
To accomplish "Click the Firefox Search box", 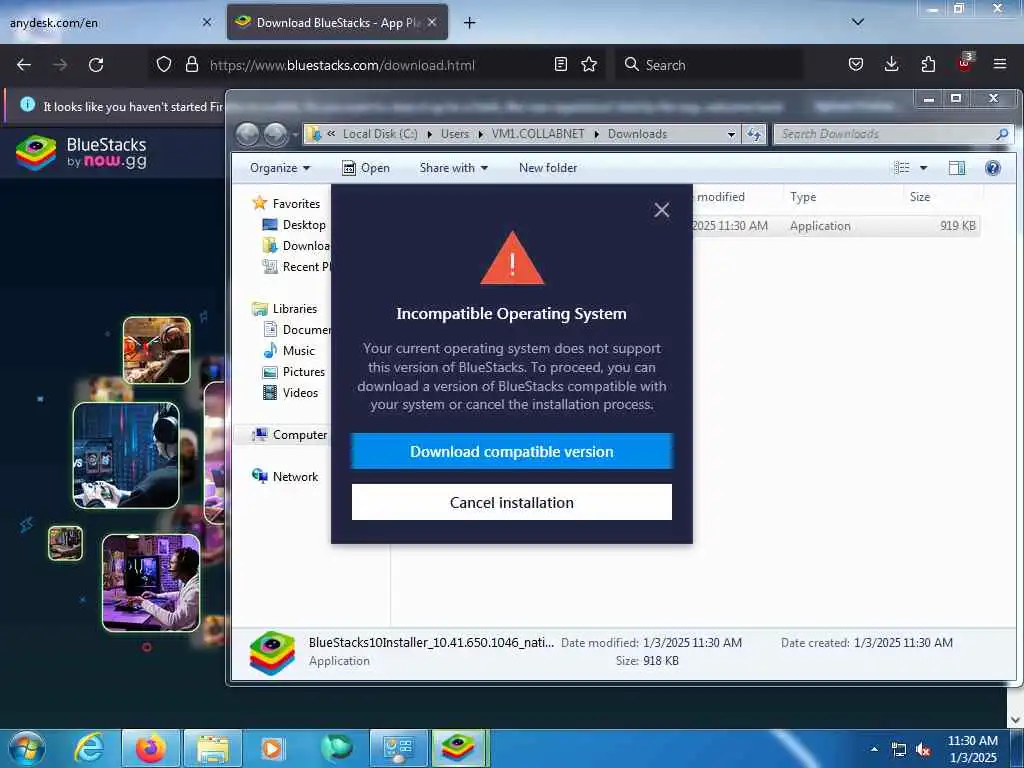I will coord(709,65).
